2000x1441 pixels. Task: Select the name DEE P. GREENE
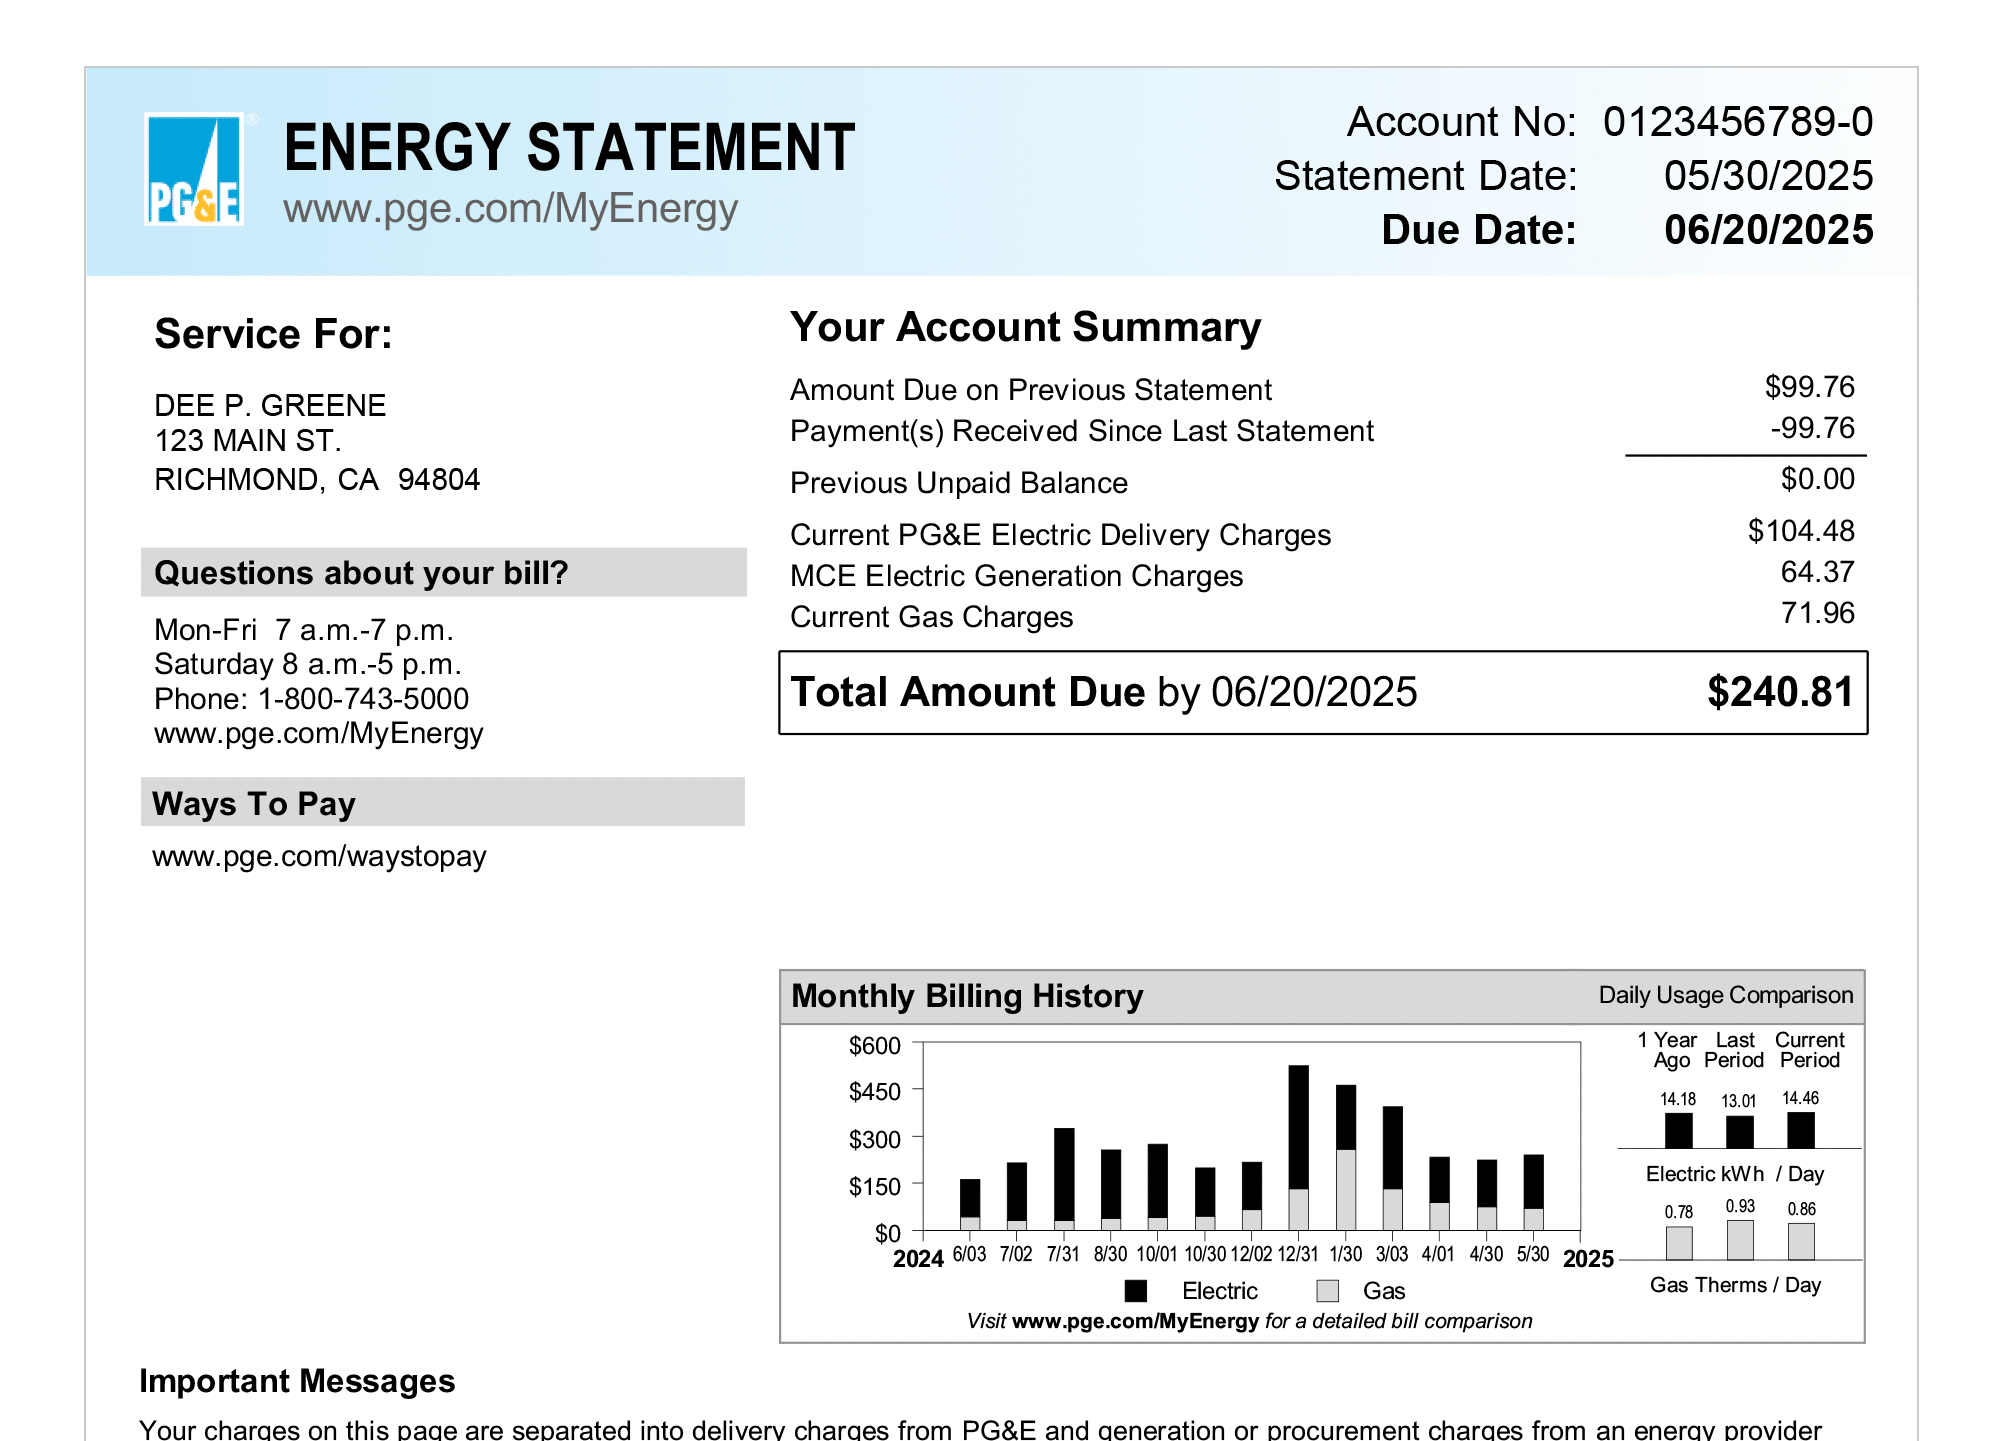270,405
